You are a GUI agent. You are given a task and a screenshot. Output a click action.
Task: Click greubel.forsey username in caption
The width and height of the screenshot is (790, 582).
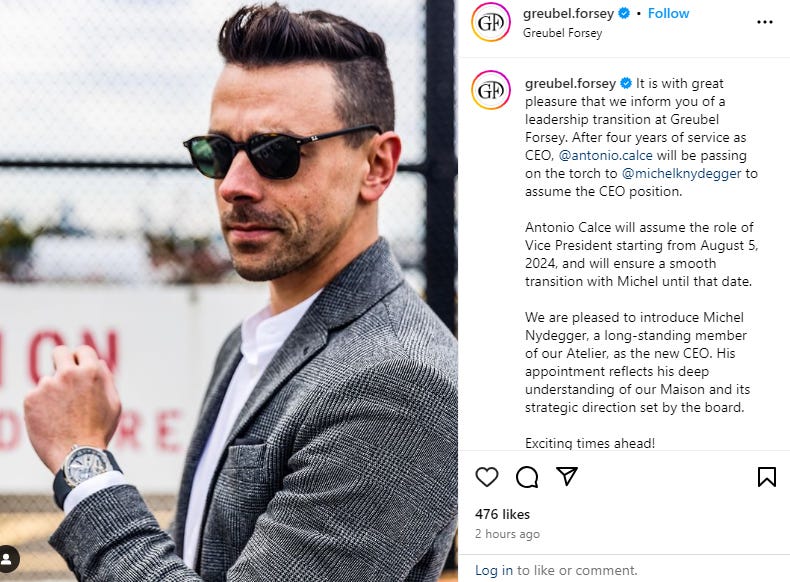pyautogui.click(x=570, y=83)
